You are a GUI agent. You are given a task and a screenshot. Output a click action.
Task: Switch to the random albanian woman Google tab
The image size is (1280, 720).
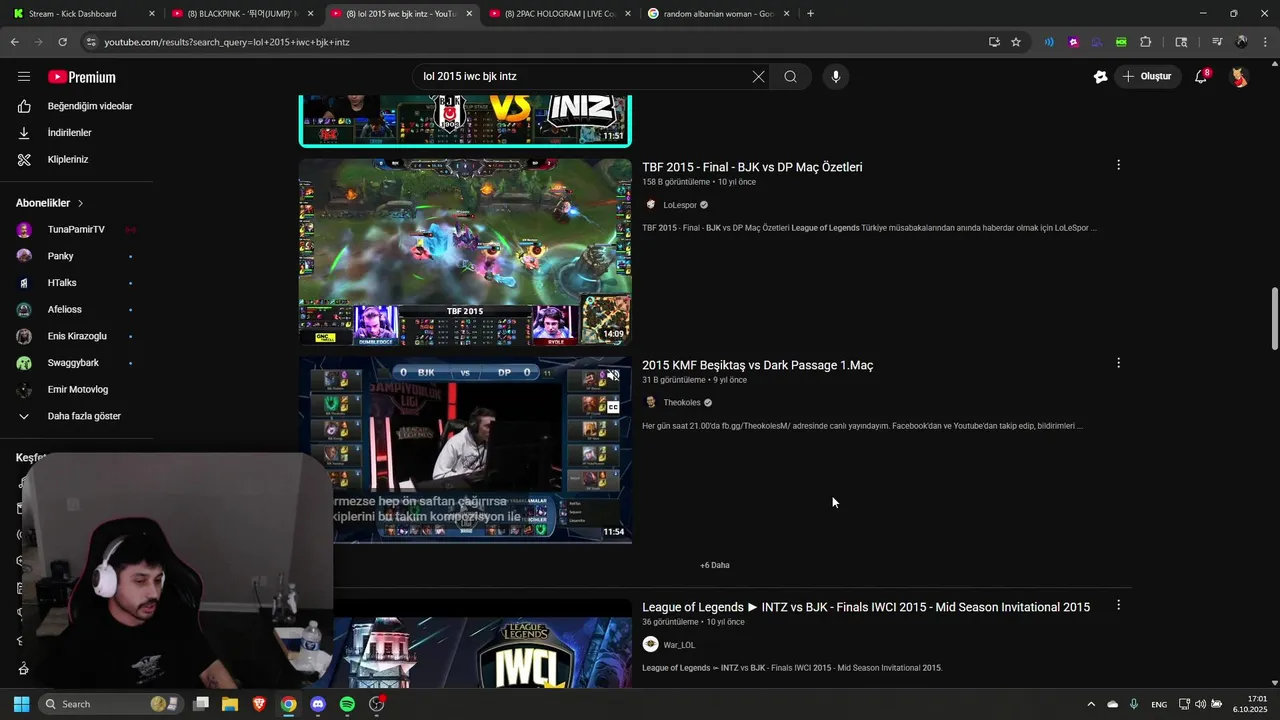(x=718, y=14)
